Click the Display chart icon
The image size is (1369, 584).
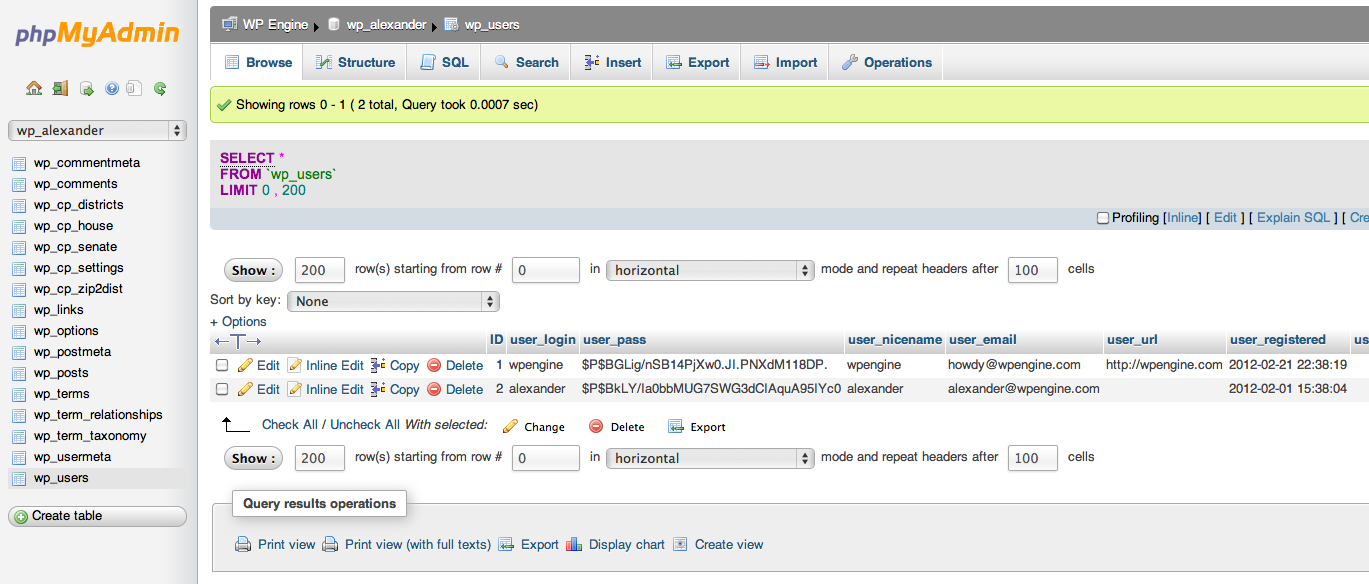[x=574, y=545]
